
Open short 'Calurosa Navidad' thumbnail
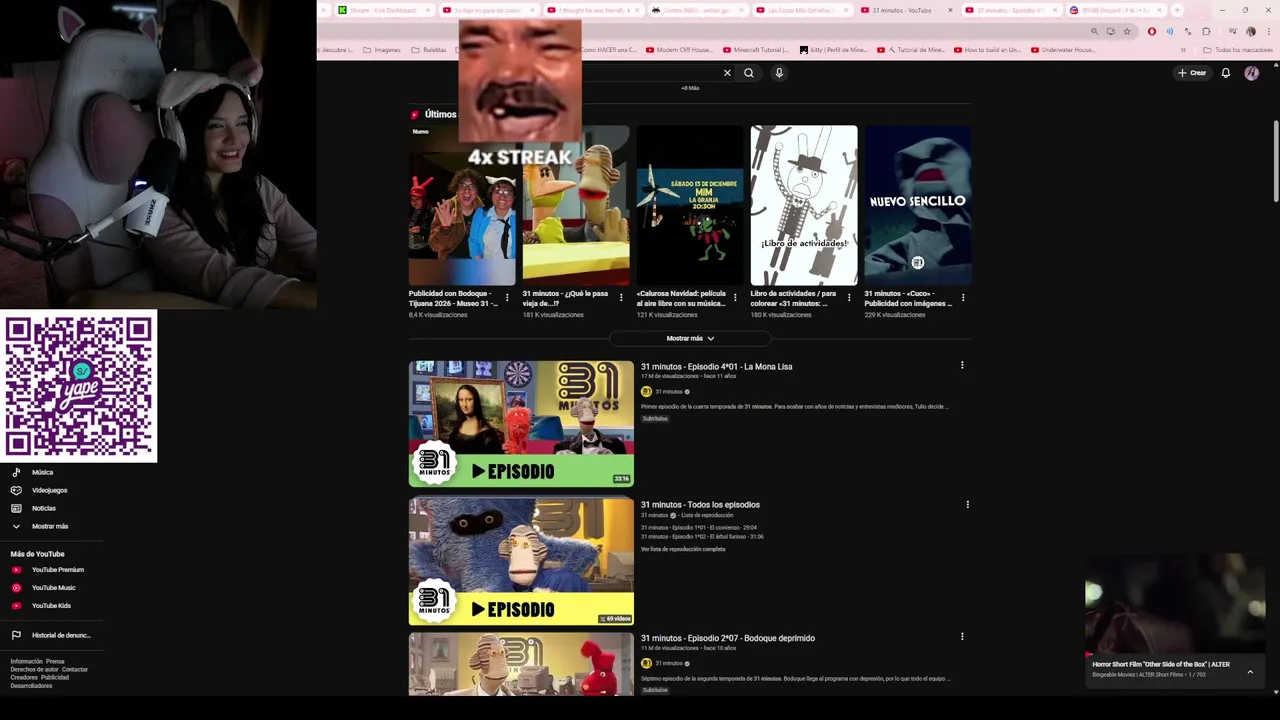[690, 205]
